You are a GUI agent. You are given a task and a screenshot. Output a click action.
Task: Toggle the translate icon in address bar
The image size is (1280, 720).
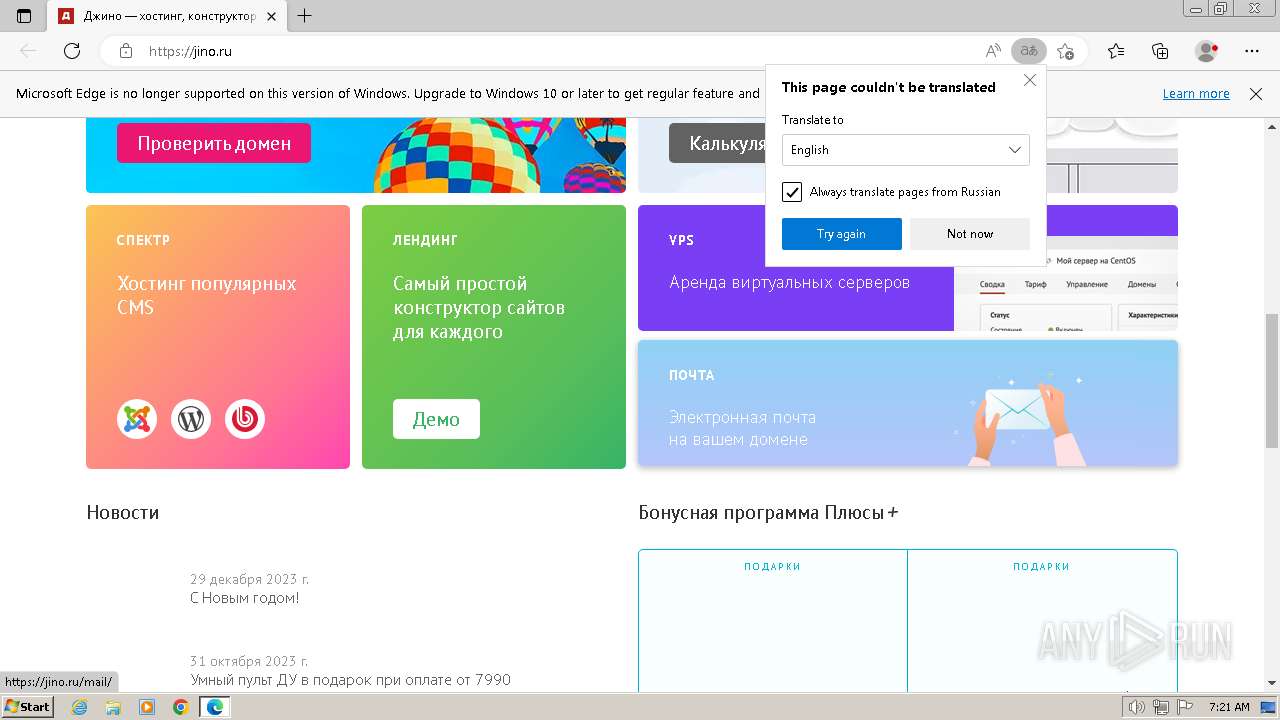coord(1028,51)
